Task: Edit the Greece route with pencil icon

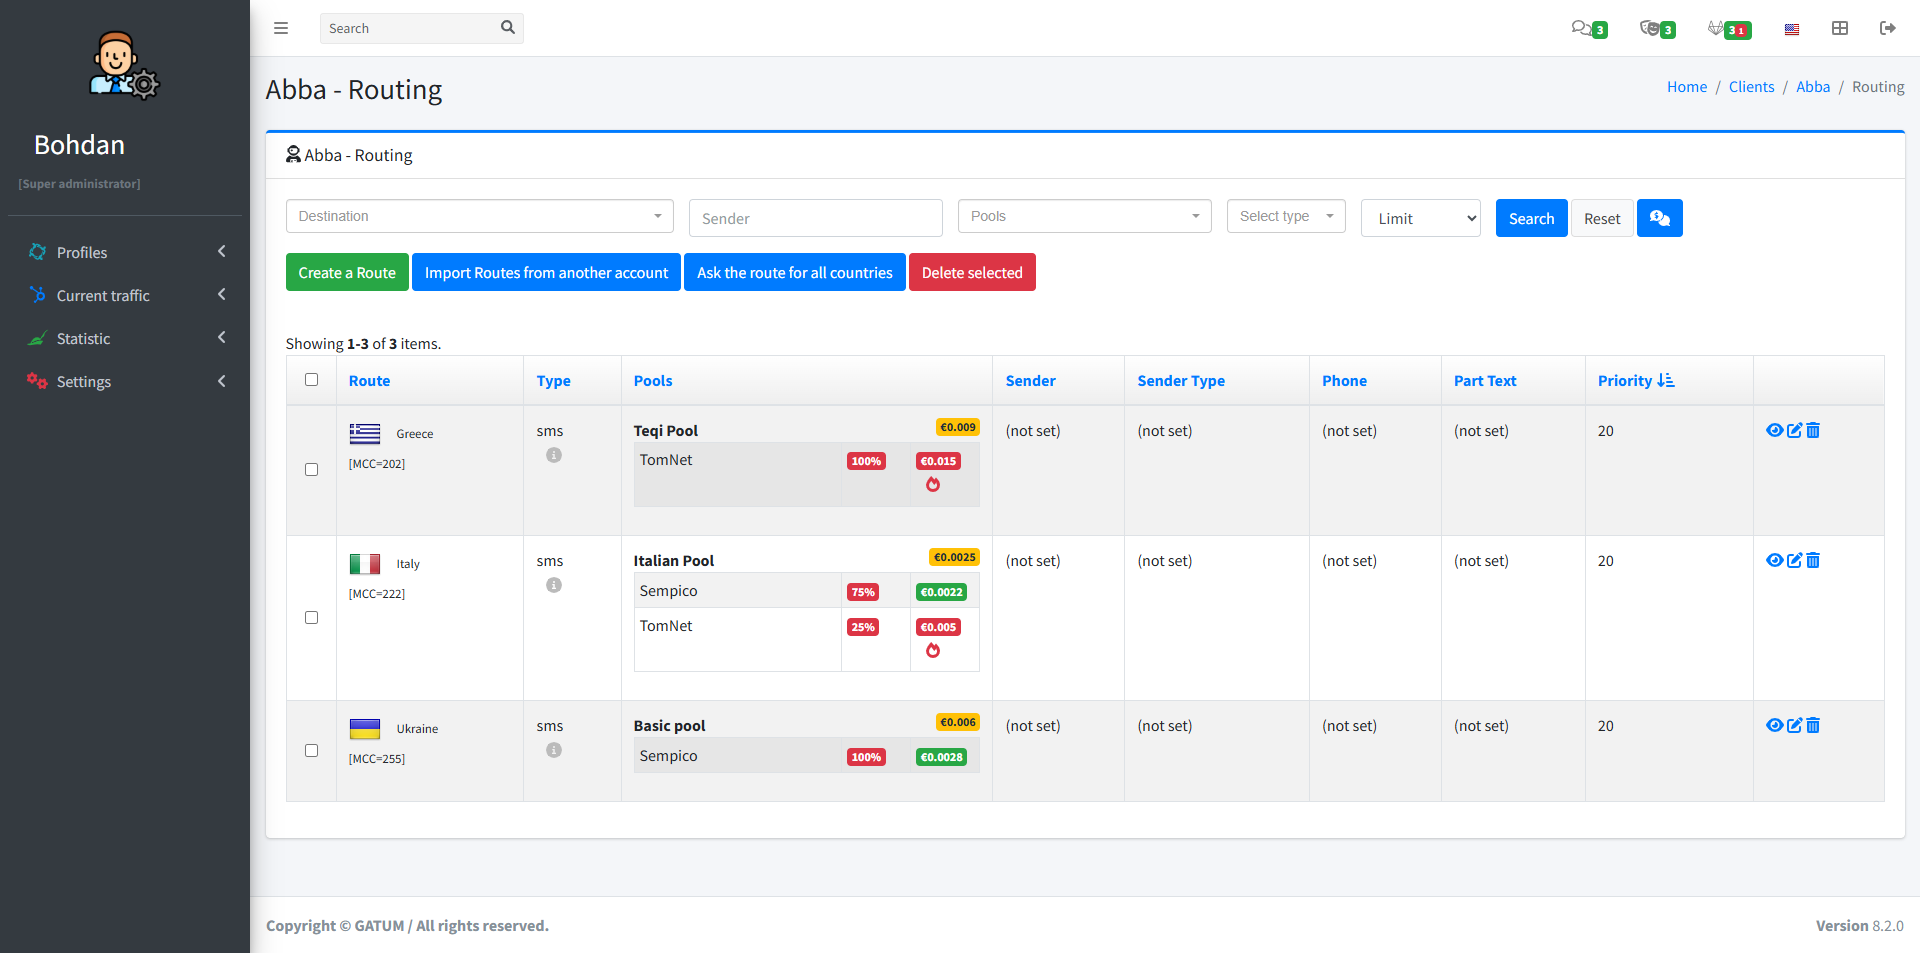Action: pyautogui.click(x=1794, y=430)
